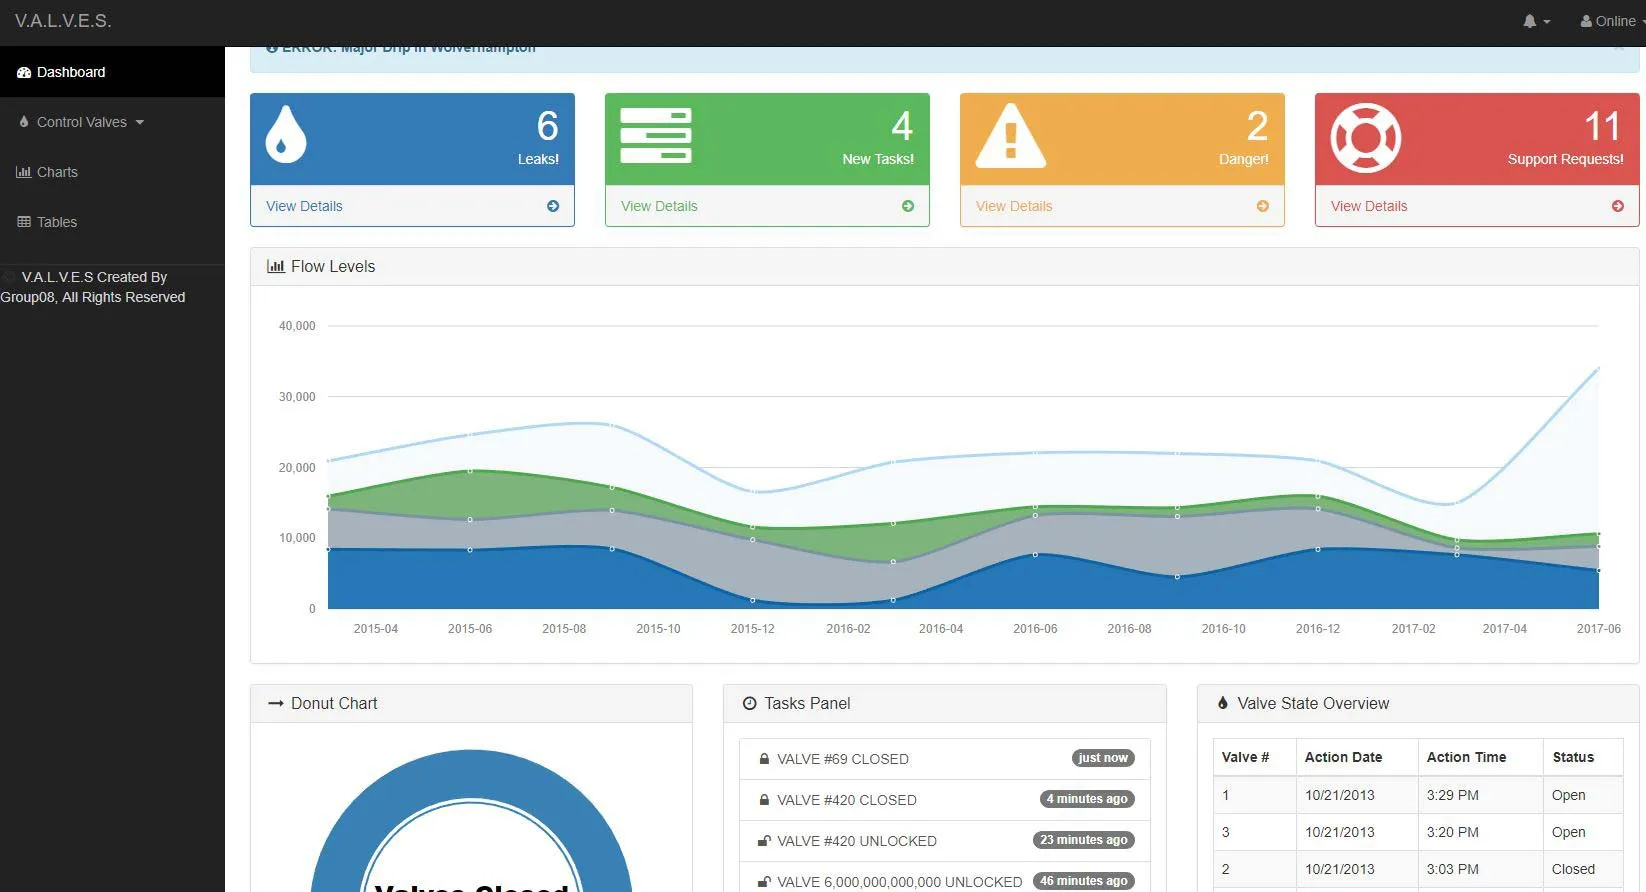This screenshot has width=1646, height=892.
Task: Click the water drop Leaks icon
Action: pyautogui.click(x=285, y=135)
